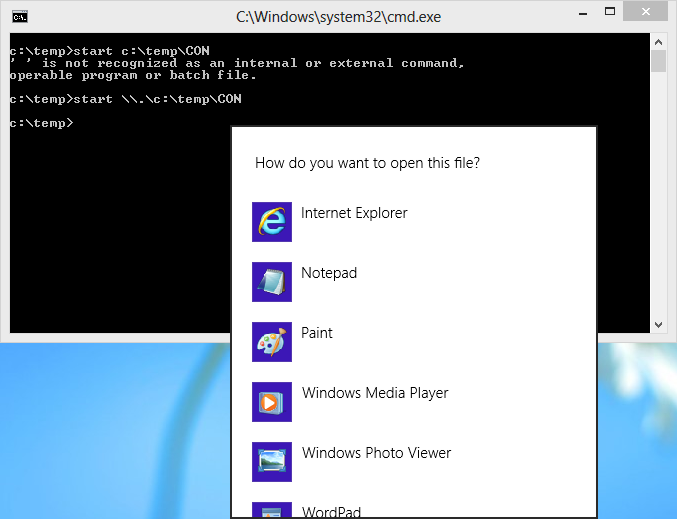Click the cmd.exe title bar text
Viewport: 677px width, 519px height.
coord(338,17)
